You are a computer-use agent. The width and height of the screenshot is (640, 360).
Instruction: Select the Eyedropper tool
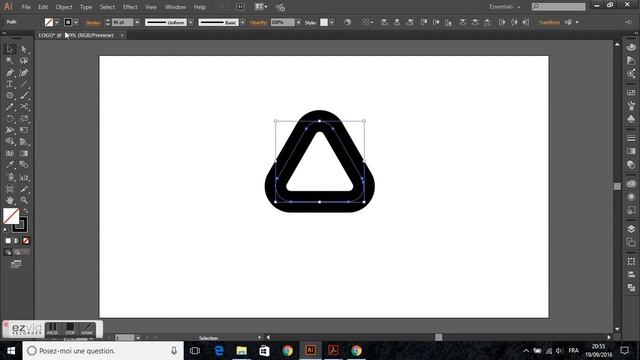pyautogui.click(x=10, y=165)
